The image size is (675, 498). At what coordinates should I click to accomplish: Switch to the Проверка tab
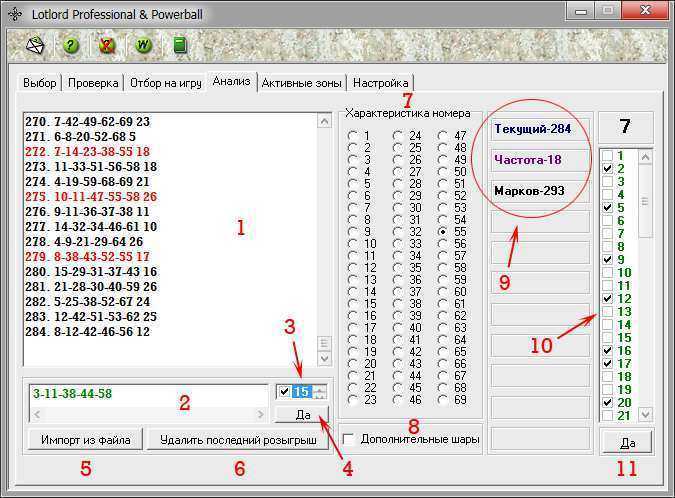93,83
